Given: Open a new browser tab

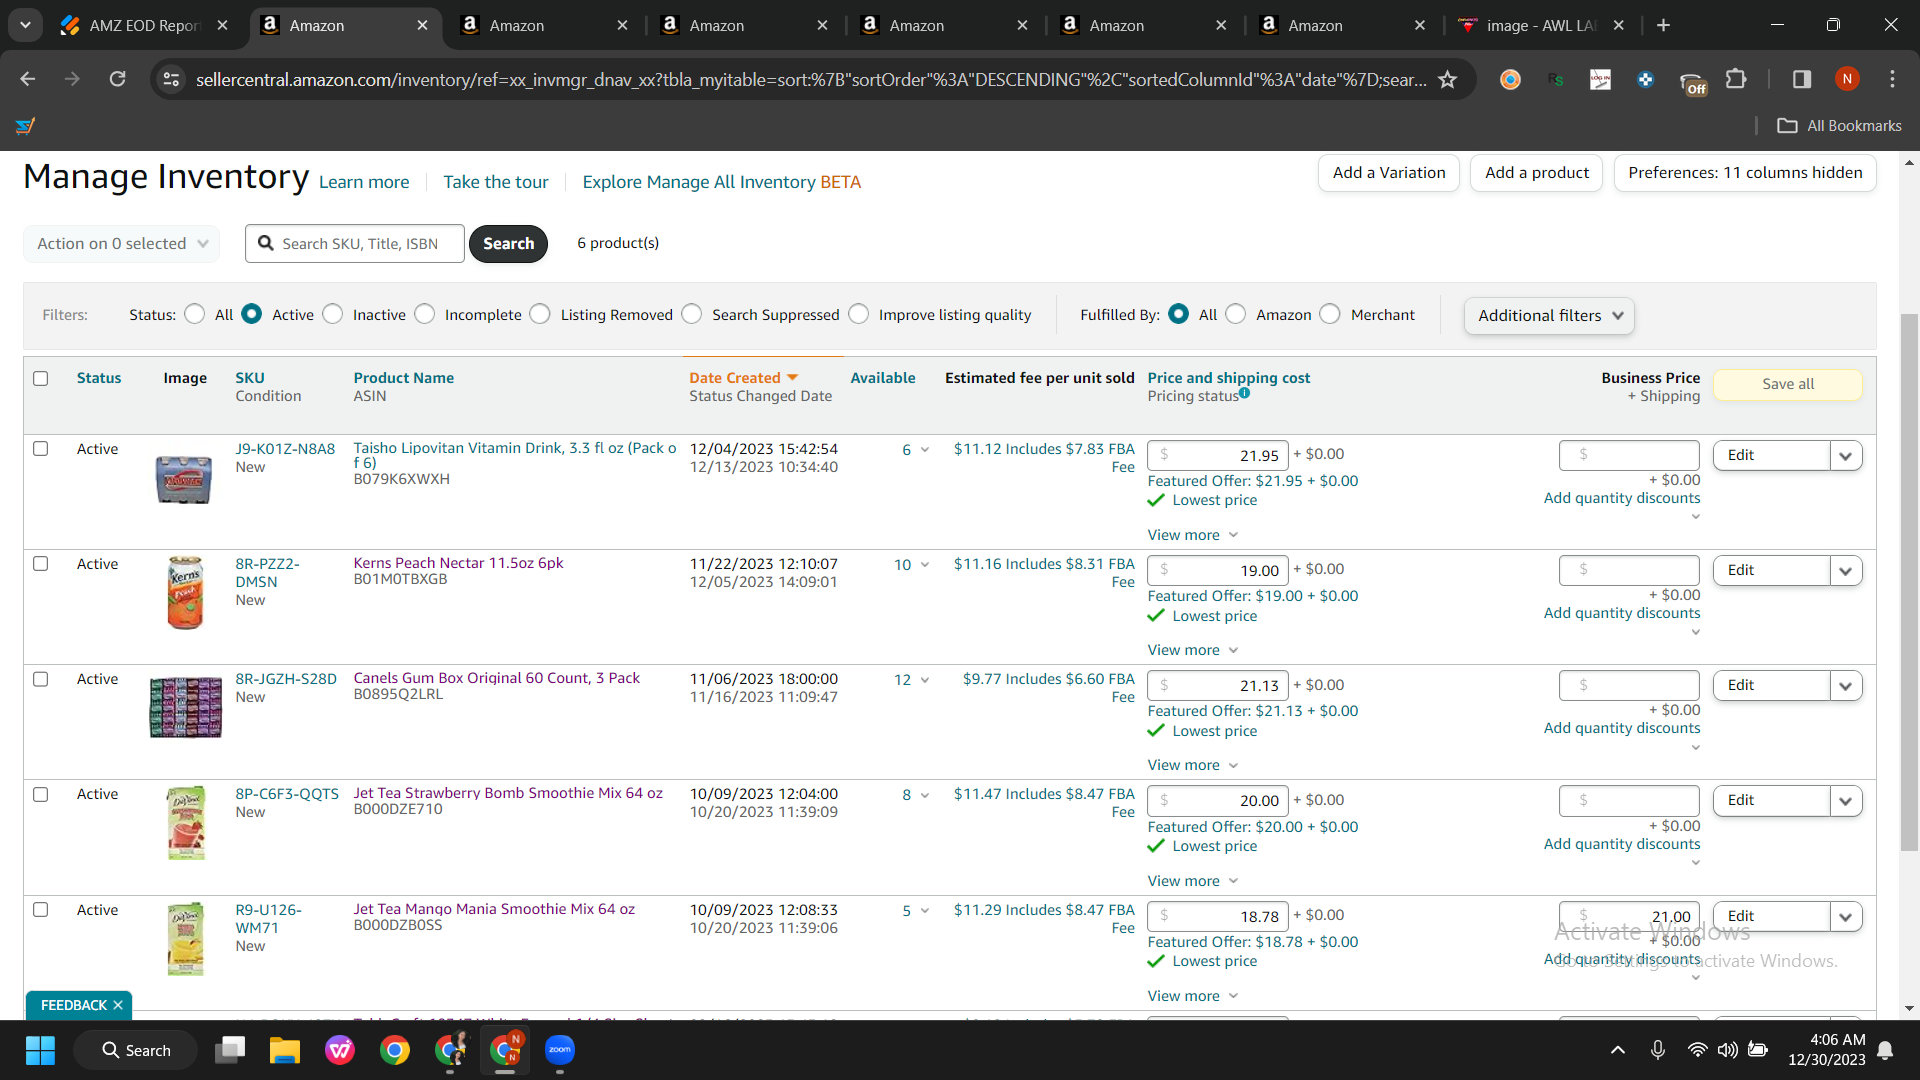Looking at the screenshot, I should pyautogui.click(x=1664, y=25).
